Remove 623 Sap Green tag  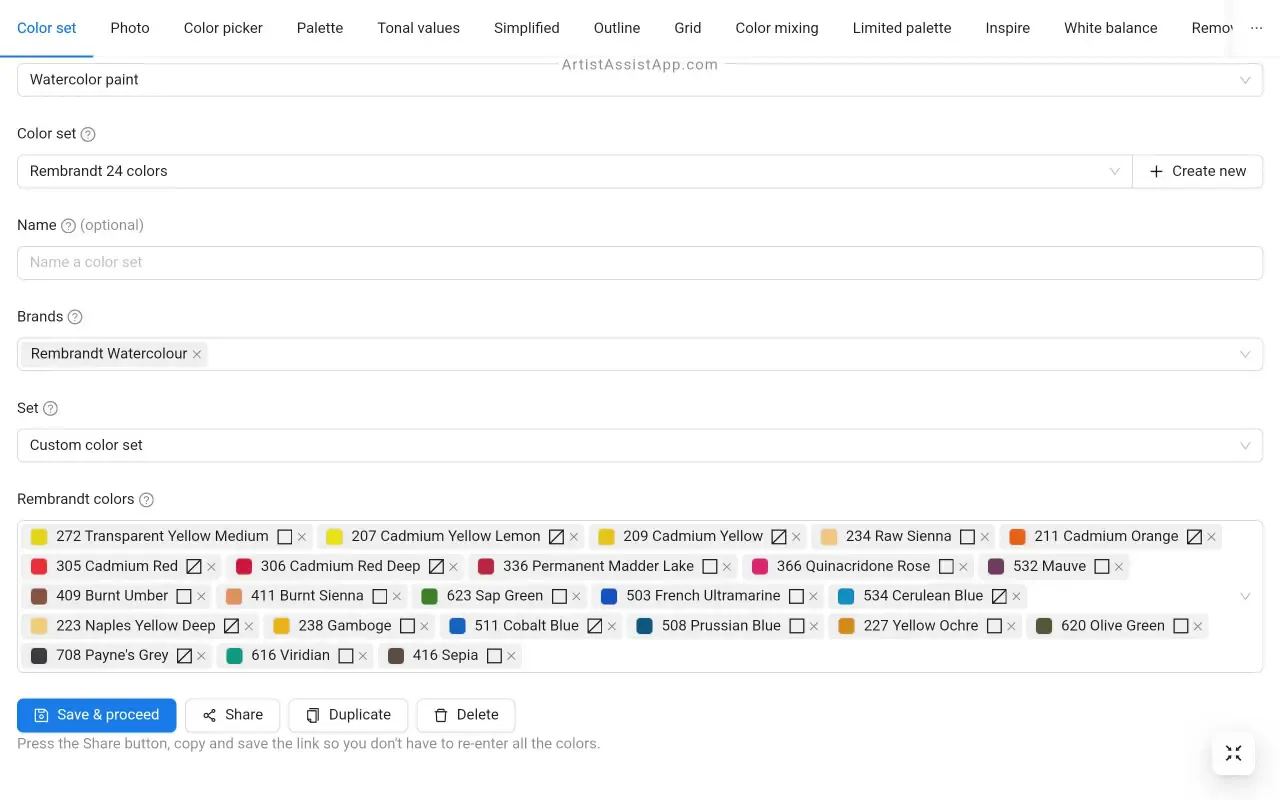pos(576,597)
